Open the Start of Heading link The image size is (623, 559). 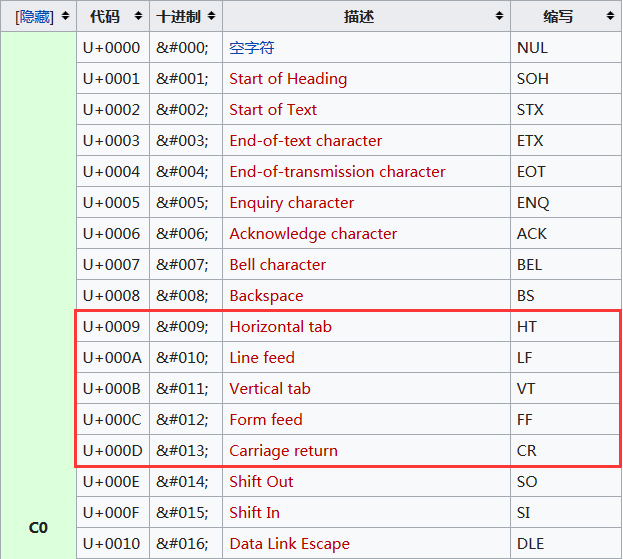(x=288, y=79)
